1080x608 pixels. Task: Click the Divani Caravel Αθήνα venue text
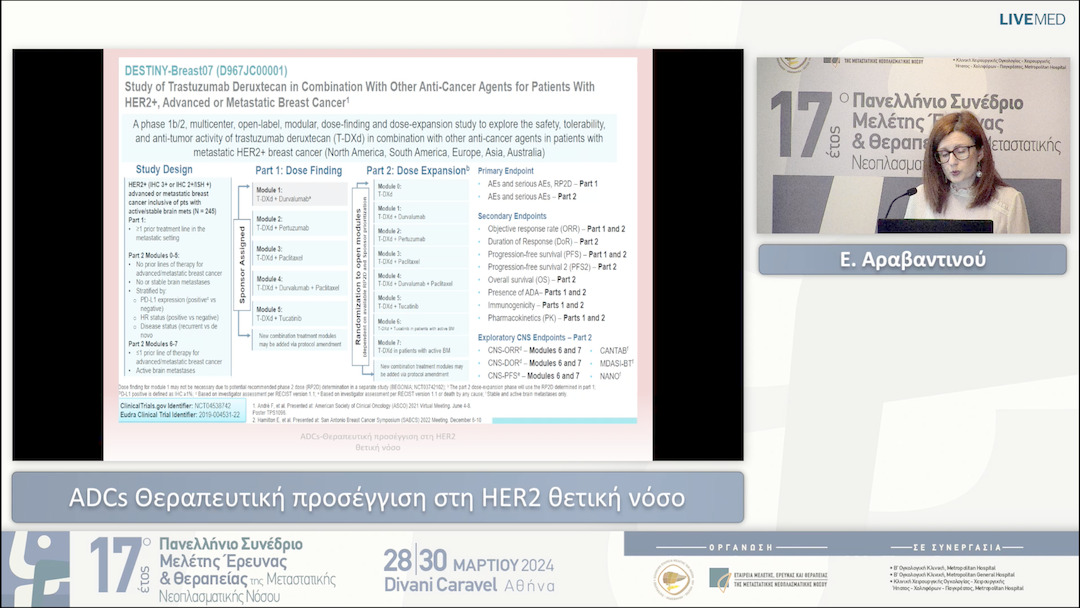click(469, 585)
